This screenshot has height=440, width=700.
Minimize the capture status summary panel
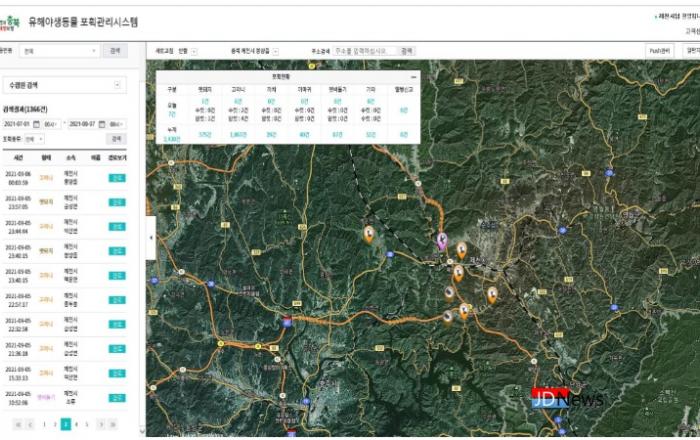point(413,76)
